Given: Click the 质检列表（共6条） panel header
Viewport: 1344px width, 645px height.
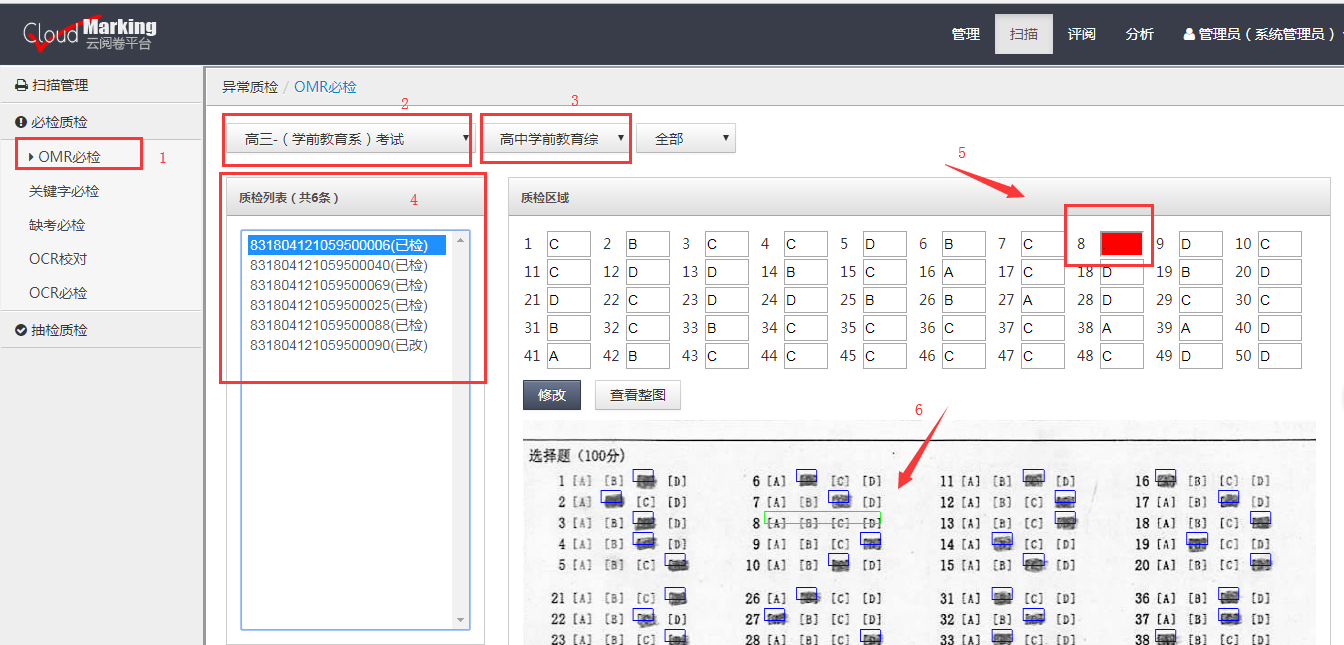Looking at the screenshot, I should click(355, 198).
